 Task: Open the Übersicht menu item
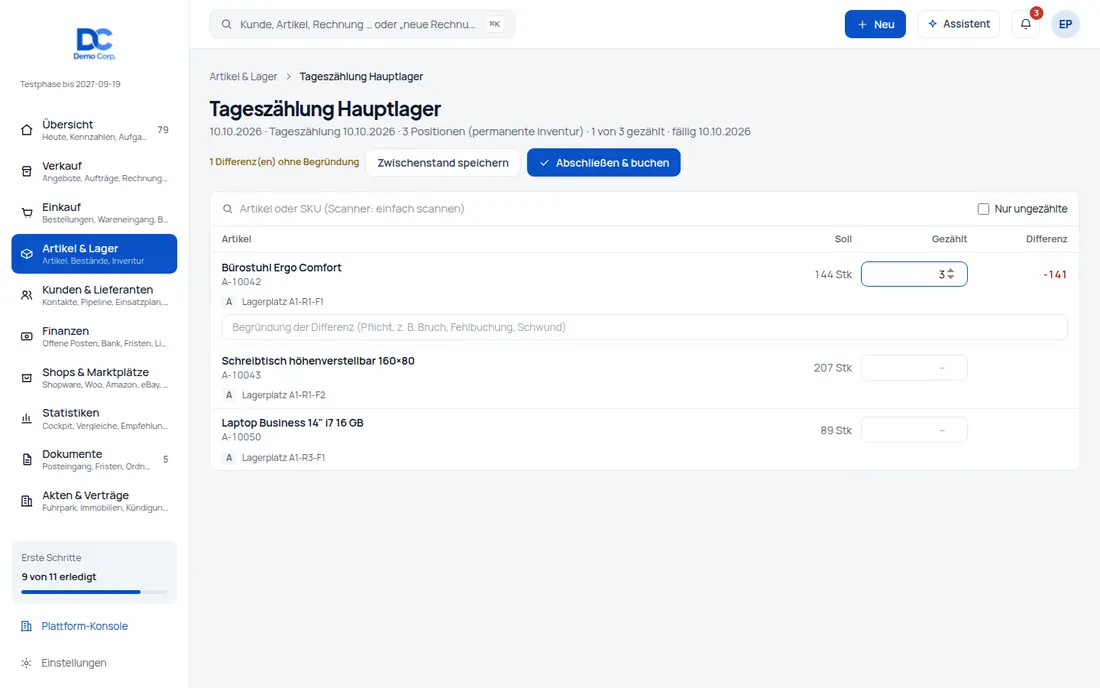94,130
